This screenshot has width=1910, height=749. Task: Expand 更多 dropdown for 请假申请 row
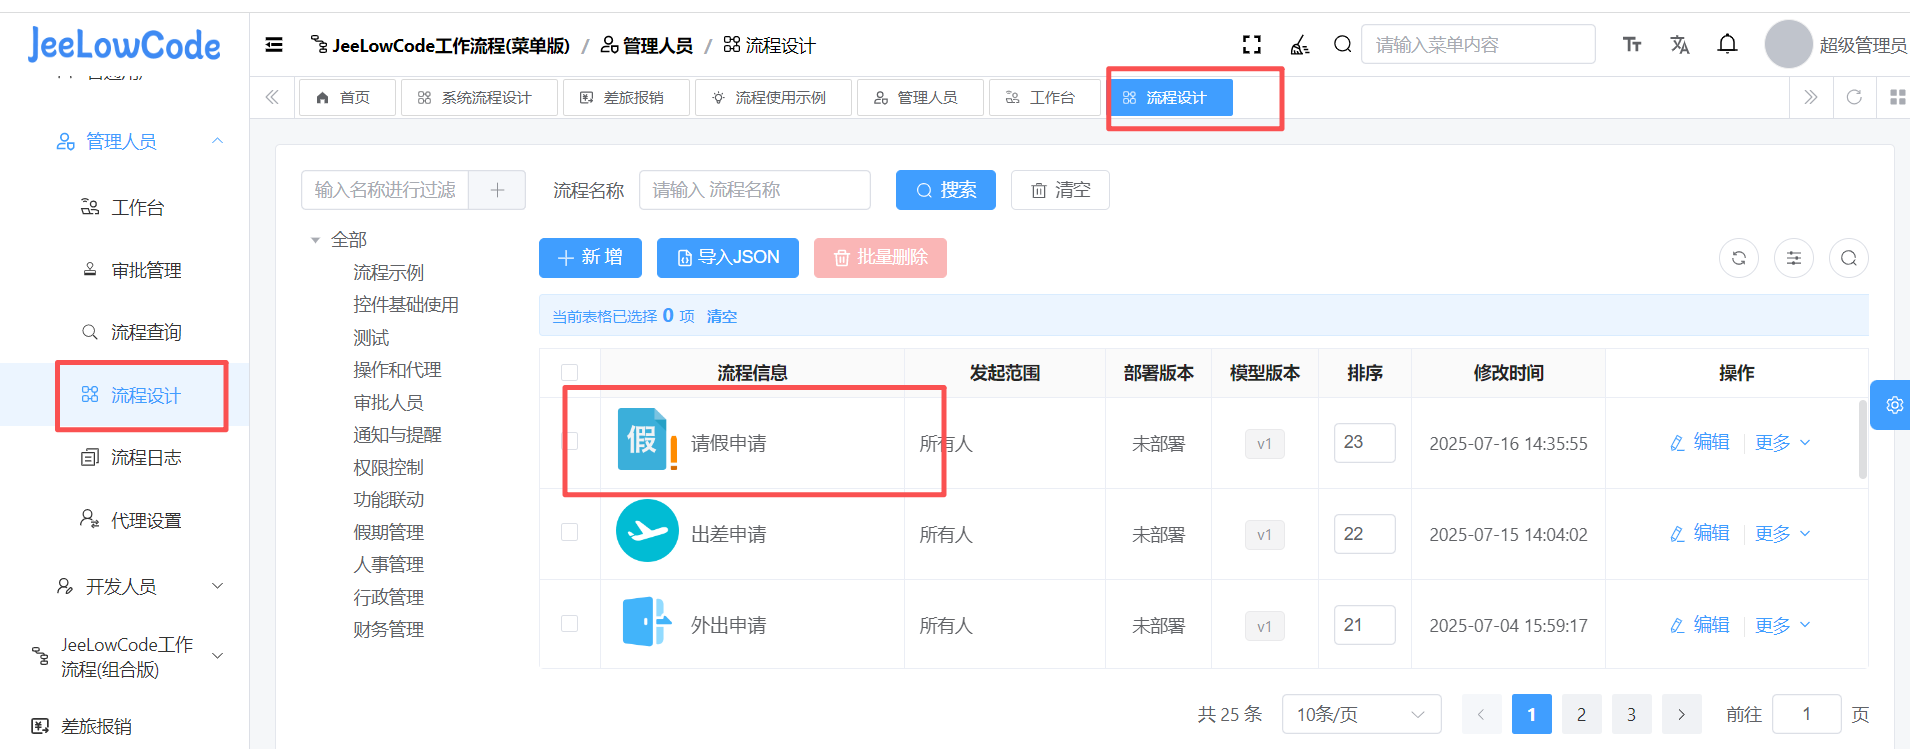click(1782, 443)
